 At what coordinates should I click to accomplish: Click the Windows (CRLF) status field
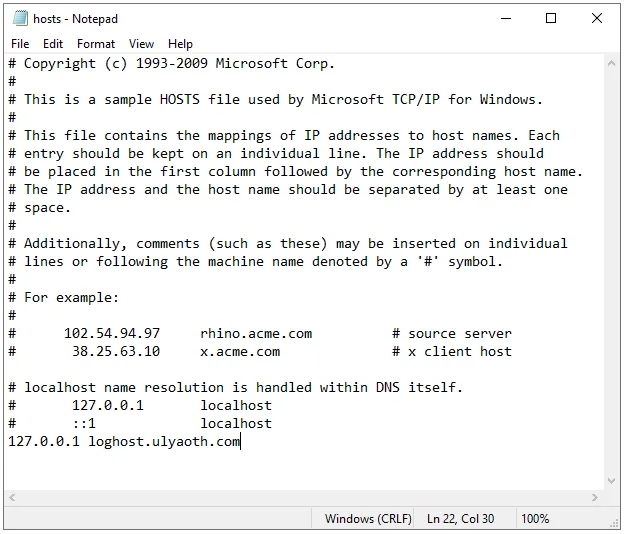(x=362, y=519)
